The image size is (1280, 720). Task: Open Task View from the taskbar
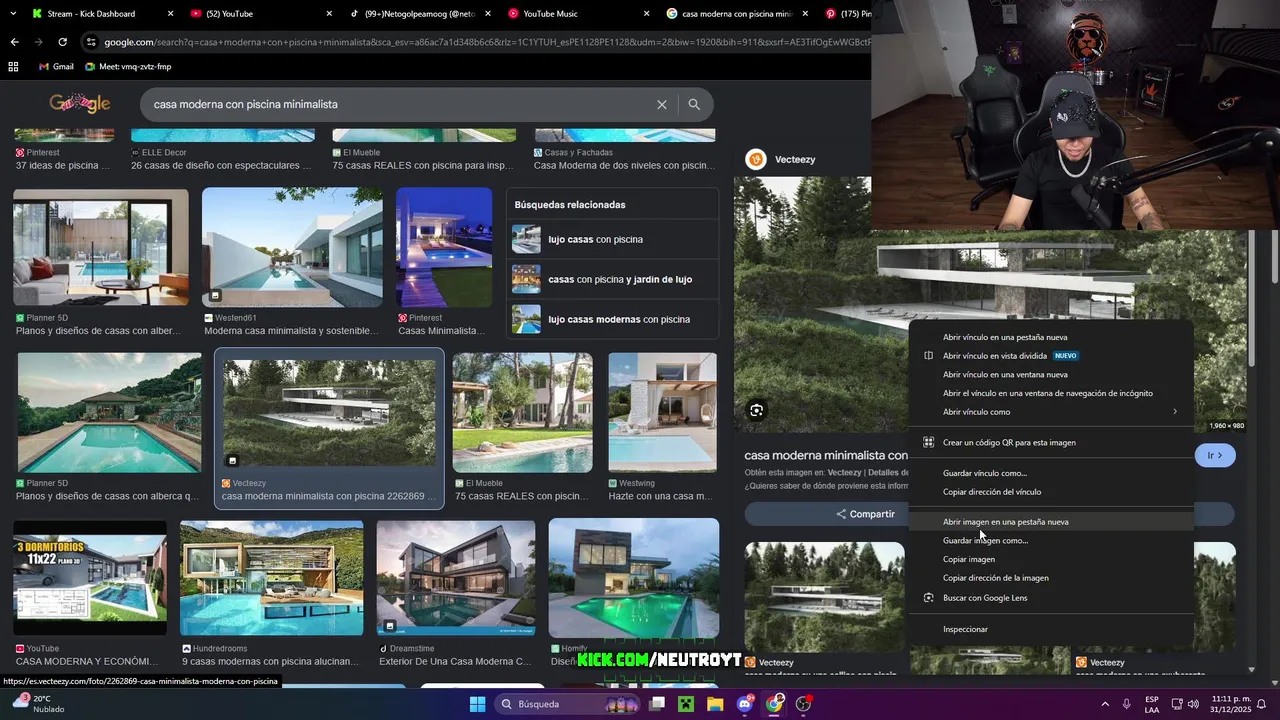(657, 704)
